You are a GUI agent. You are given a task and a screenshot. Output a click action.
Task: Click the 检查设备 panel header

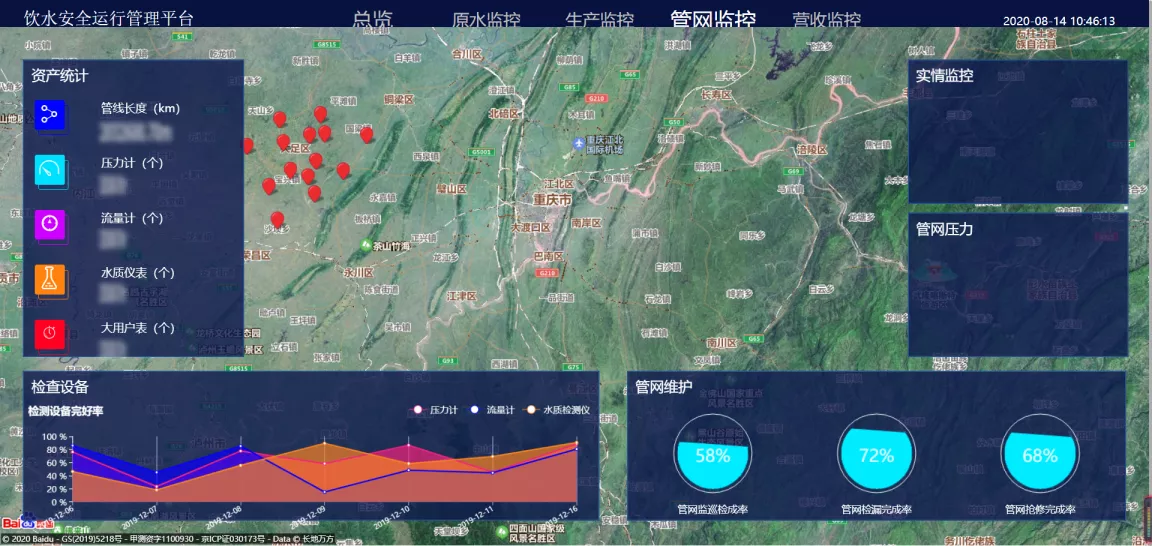[x=60, y=387]
